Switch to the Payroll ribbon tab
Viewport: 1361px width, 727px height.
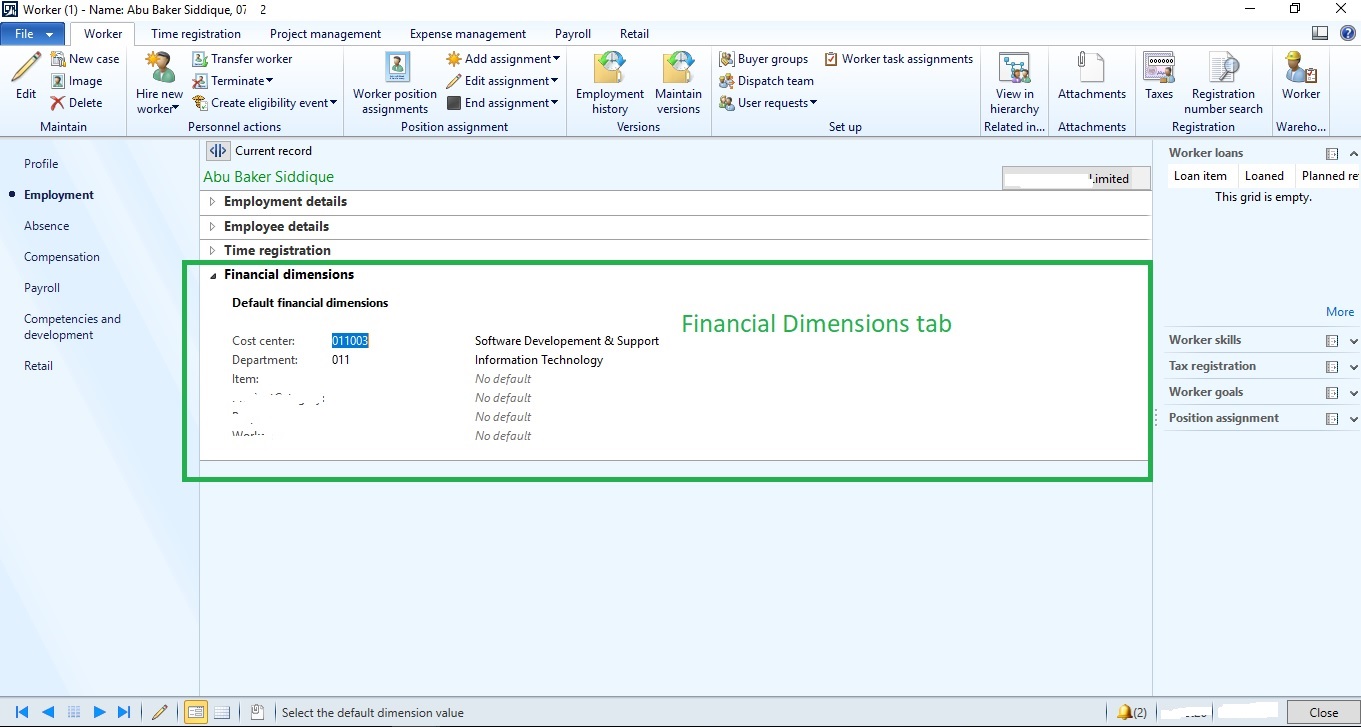point(573,34)
